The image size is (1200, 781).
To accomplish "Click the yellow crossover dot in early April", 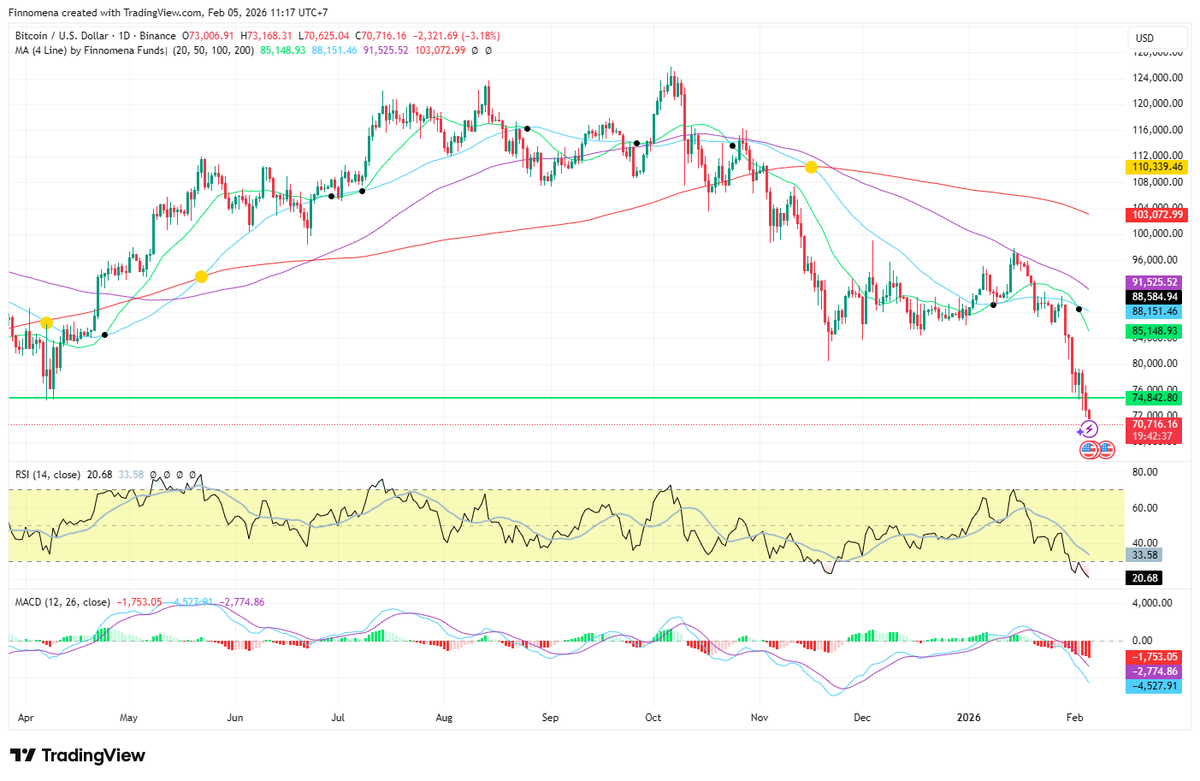I will click(46, 322).
